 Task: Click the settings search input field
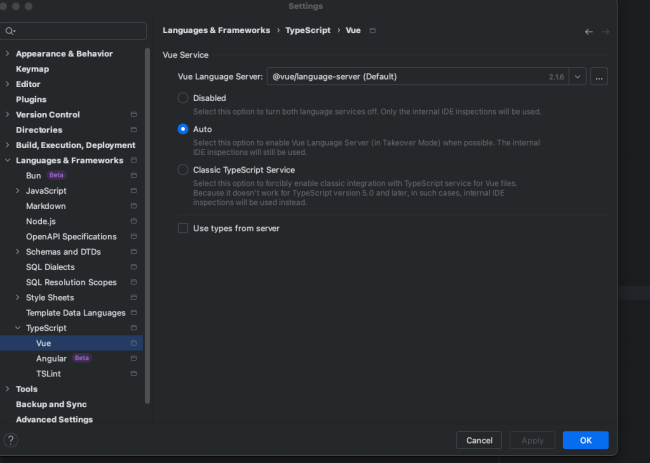pyautogui.click(x=80, y=32)
